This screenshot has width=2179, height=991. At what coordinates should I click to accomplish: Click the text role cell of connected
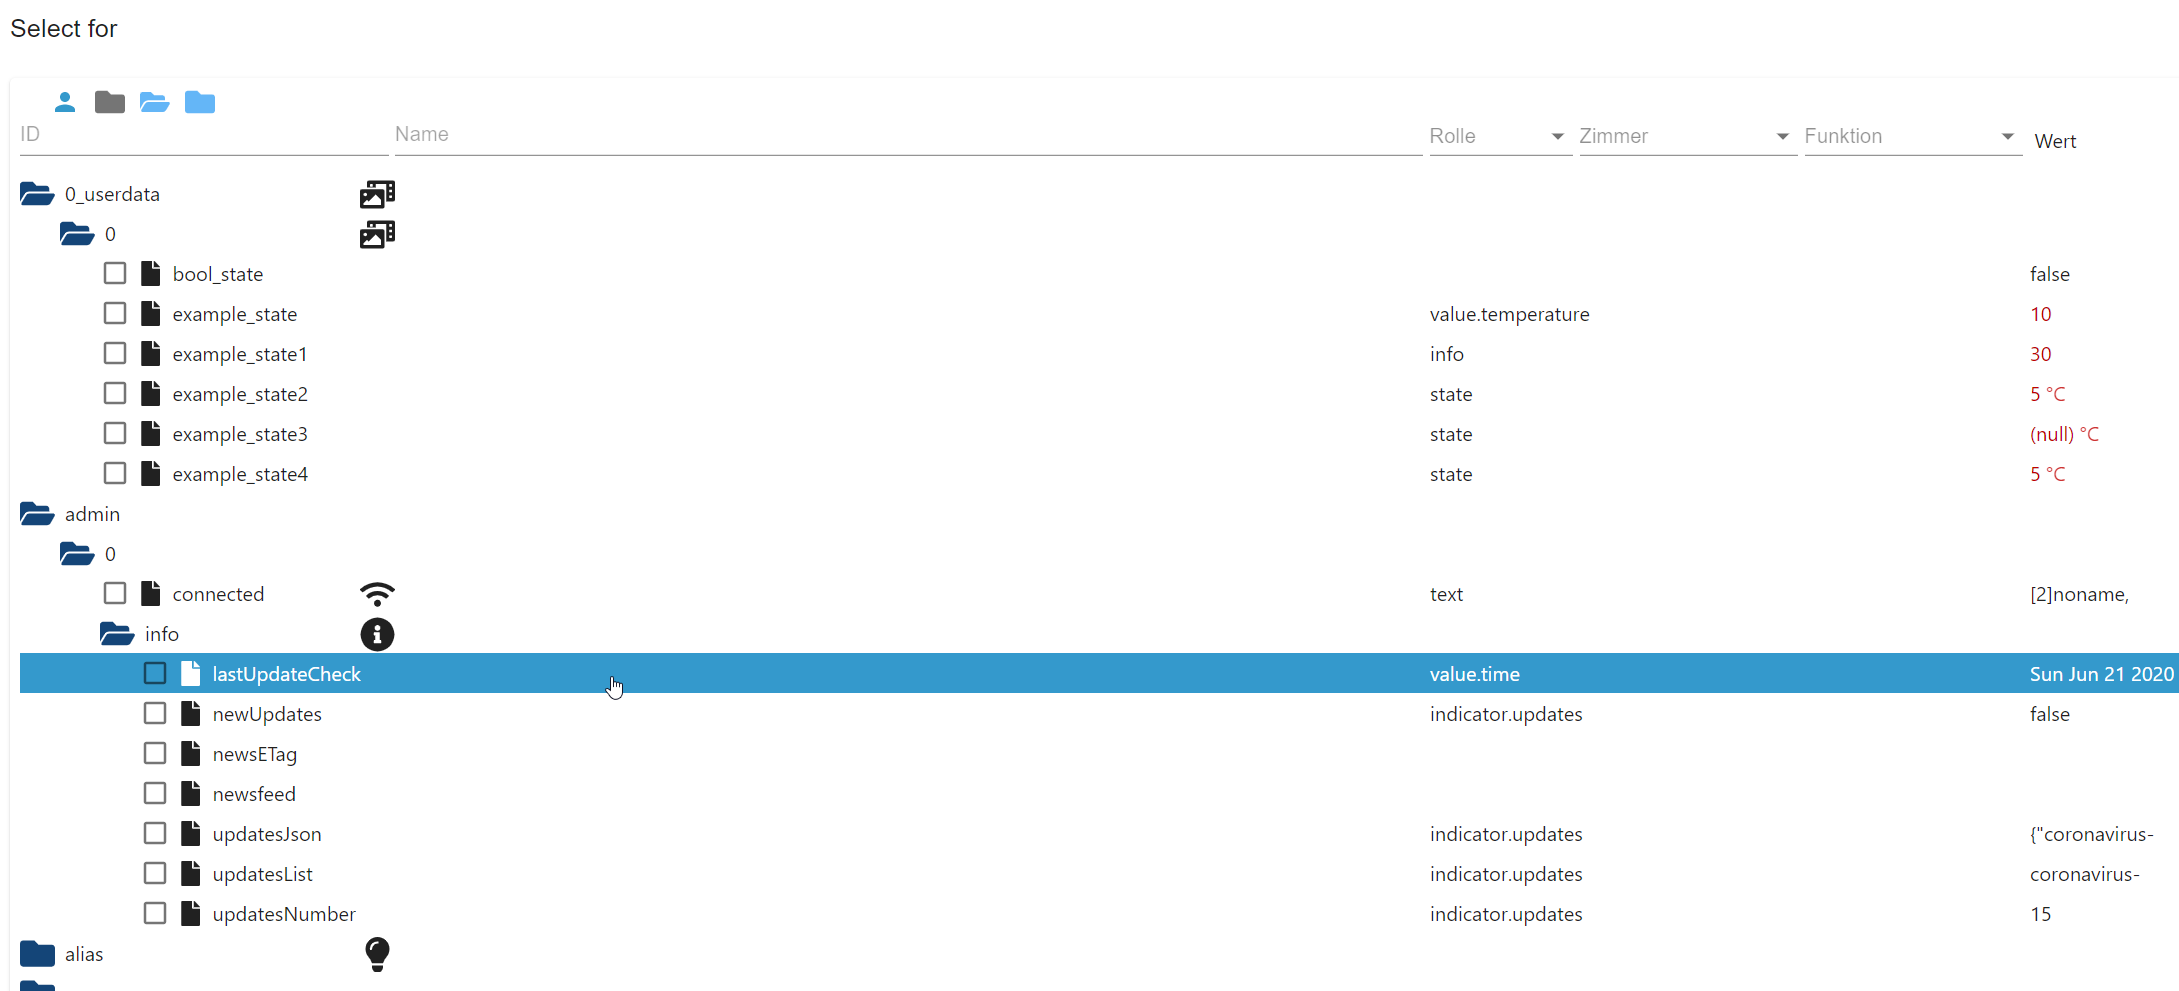[x=1446, y=594]
